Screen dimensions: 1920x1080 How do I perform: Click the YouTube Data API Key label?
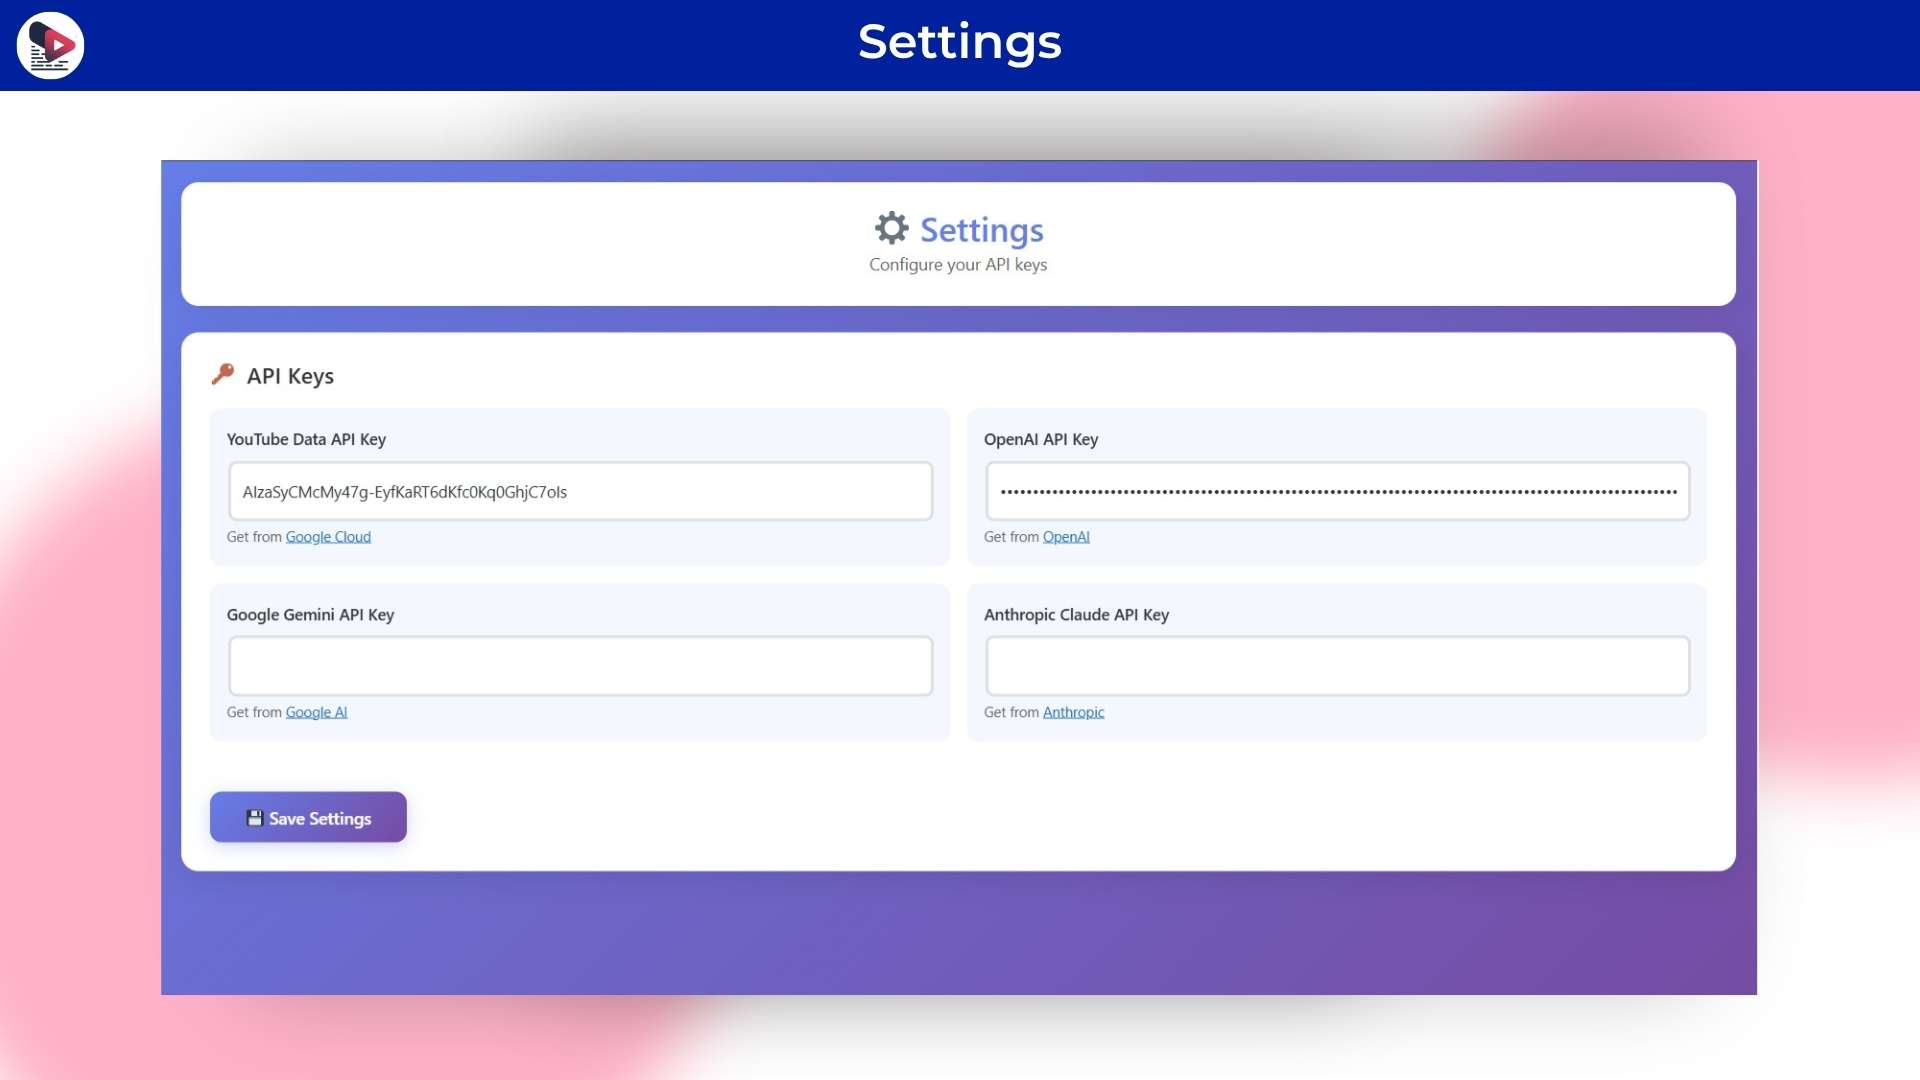point(306,439)
